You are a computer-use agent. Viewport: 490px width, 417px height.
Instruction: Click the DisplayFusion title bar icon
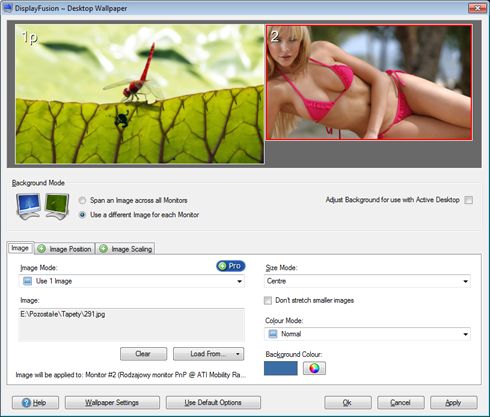tap(7, 8)
